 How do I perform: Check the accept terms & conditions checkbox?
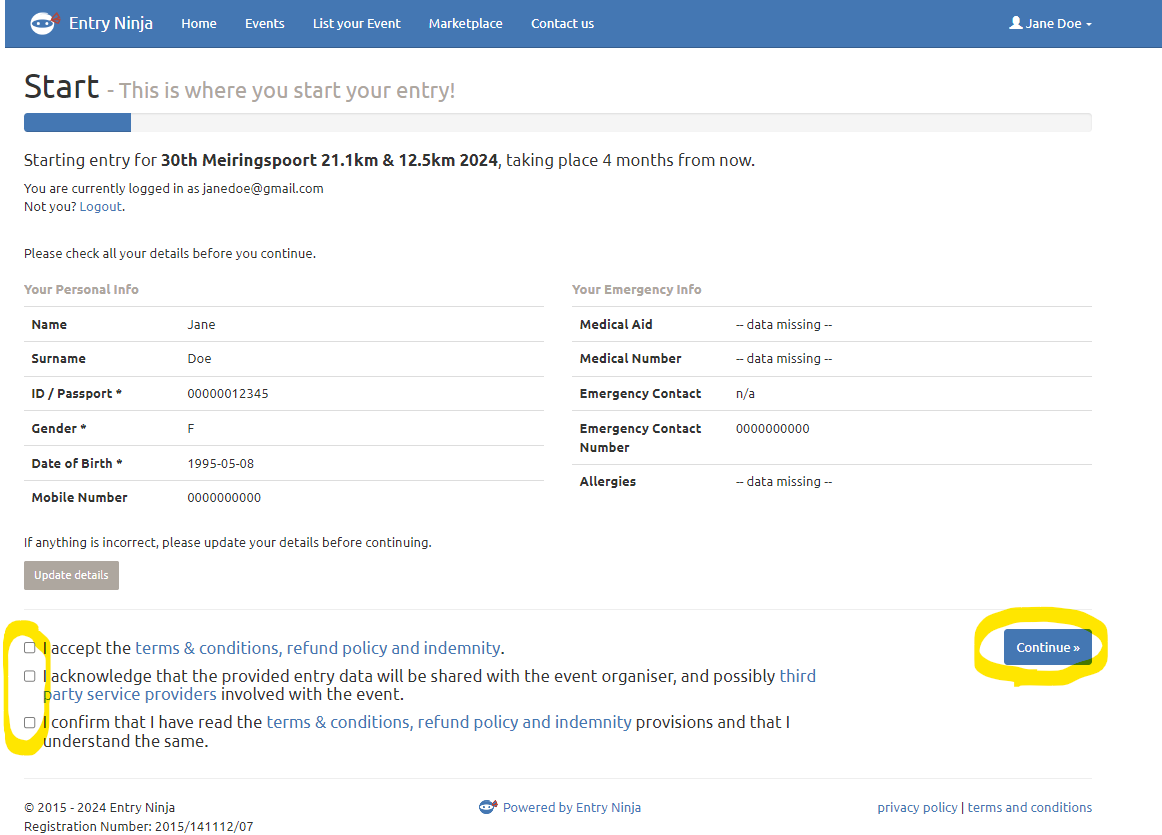[x=30, y=648]
